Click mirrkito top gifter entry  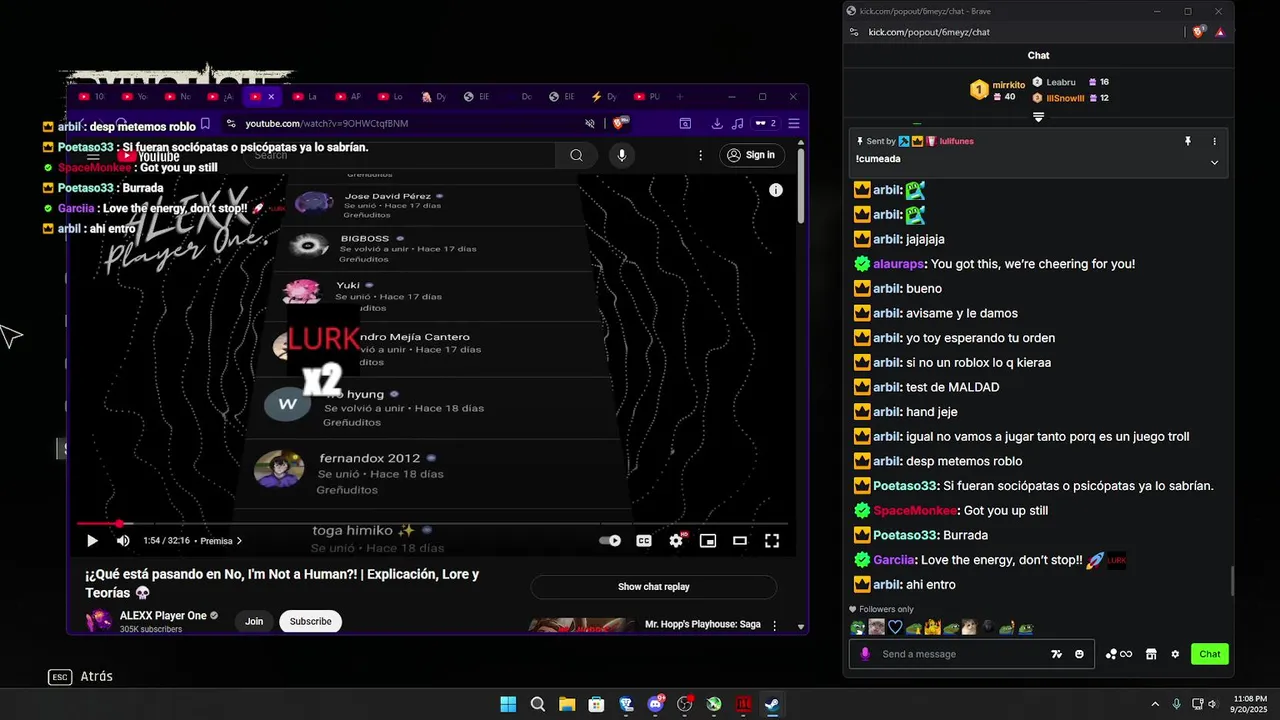997,90
